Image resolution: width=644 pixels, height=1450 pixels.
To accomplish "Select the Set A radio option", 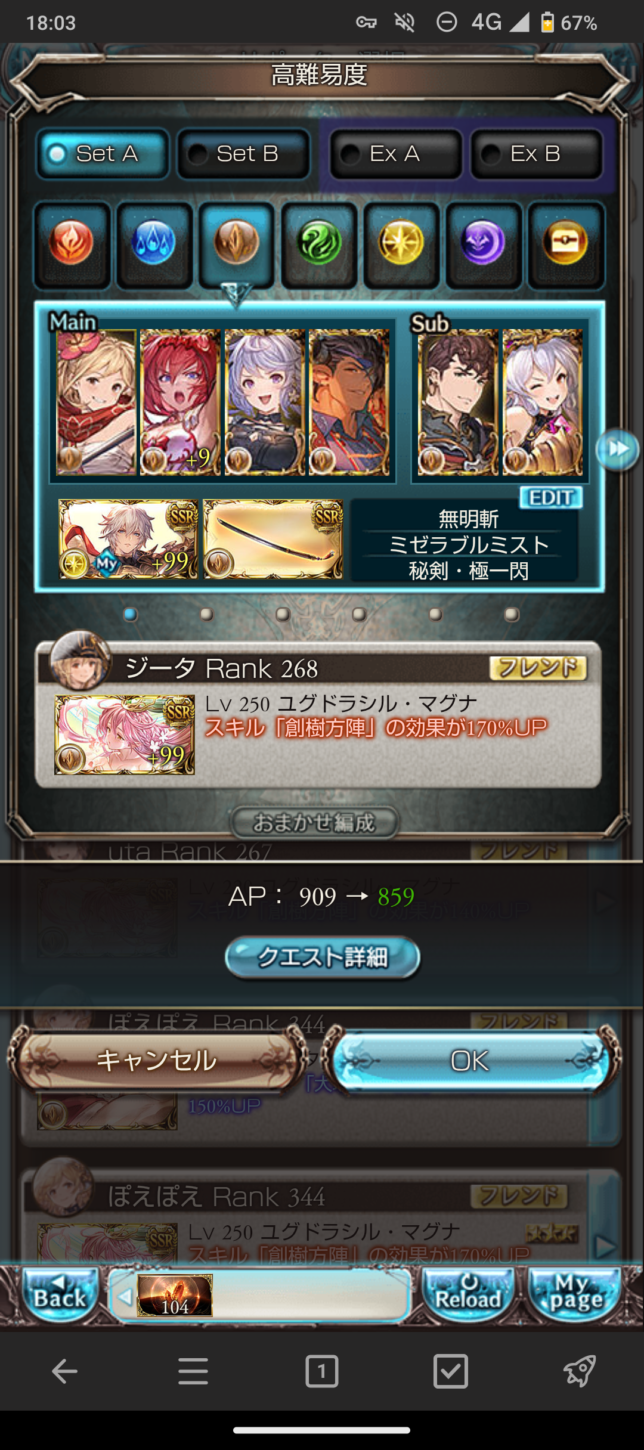I will 104,154.
